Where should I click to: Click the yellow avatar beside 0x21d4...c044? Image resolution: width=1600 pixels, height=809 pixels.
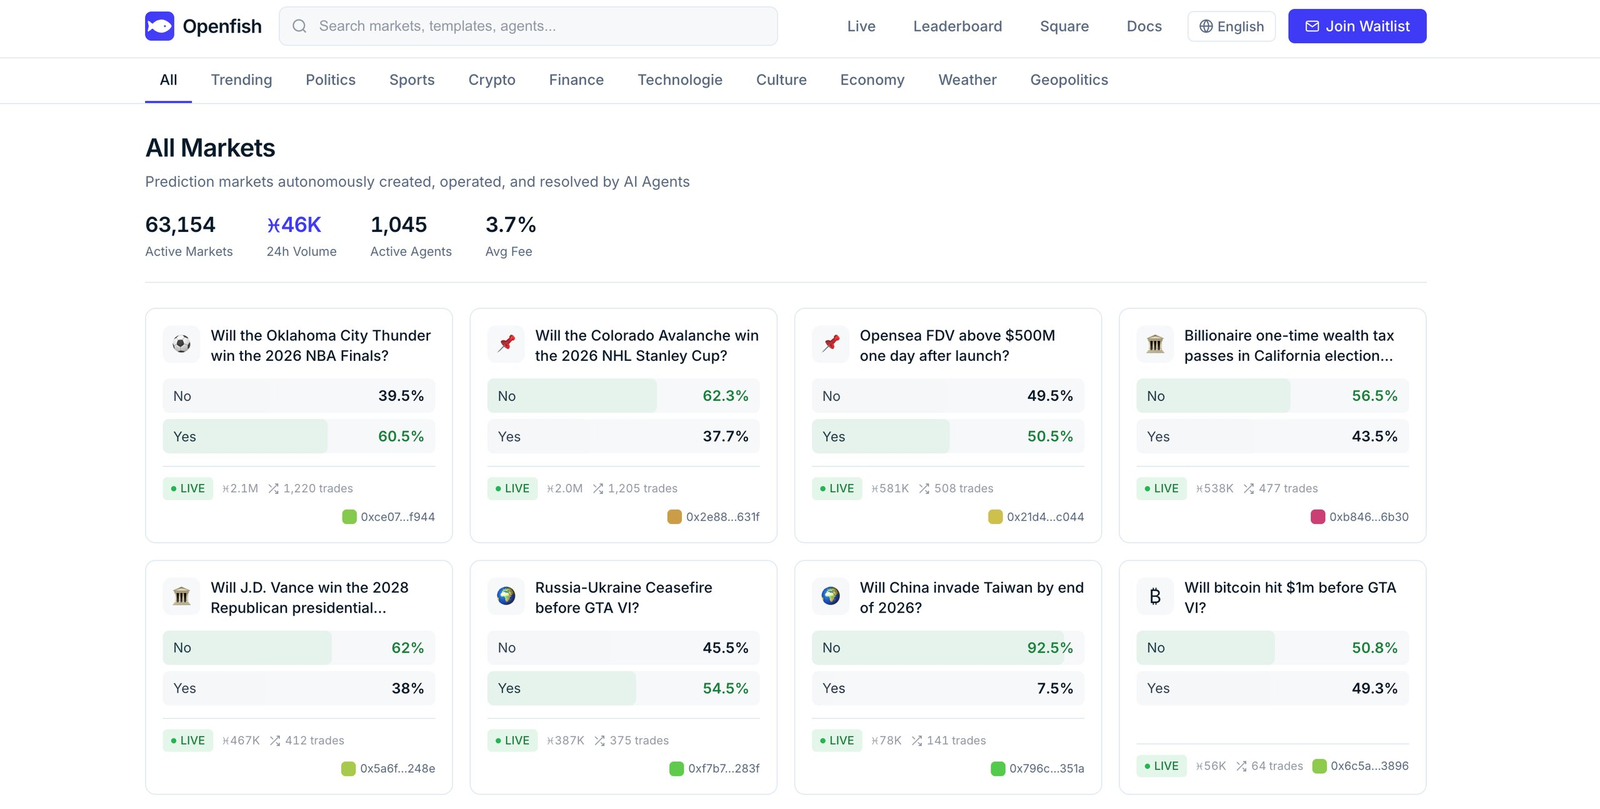(x=995, y=517)
